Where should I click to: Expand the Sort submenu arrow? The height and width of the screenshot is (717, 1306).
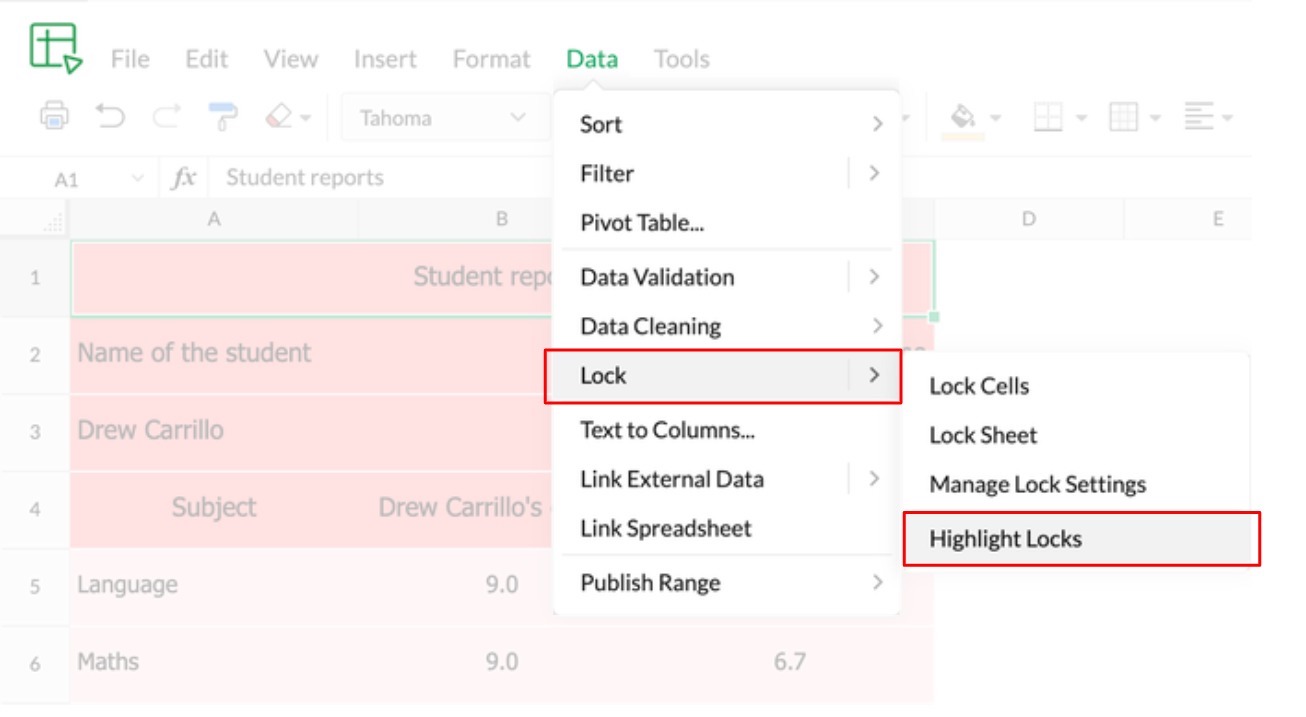point(877,124)
